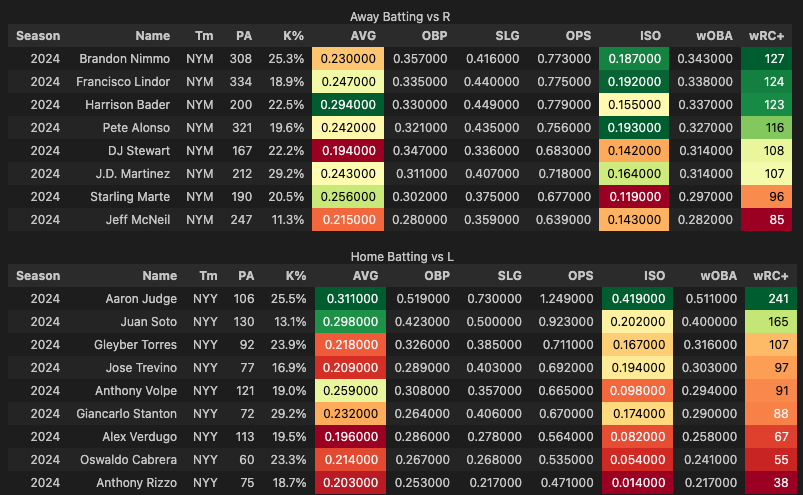The width and height of the screenshot is (803, 495).
Task: Click Brandon Nimmo's K% value 25.3%
Action: 286,59
